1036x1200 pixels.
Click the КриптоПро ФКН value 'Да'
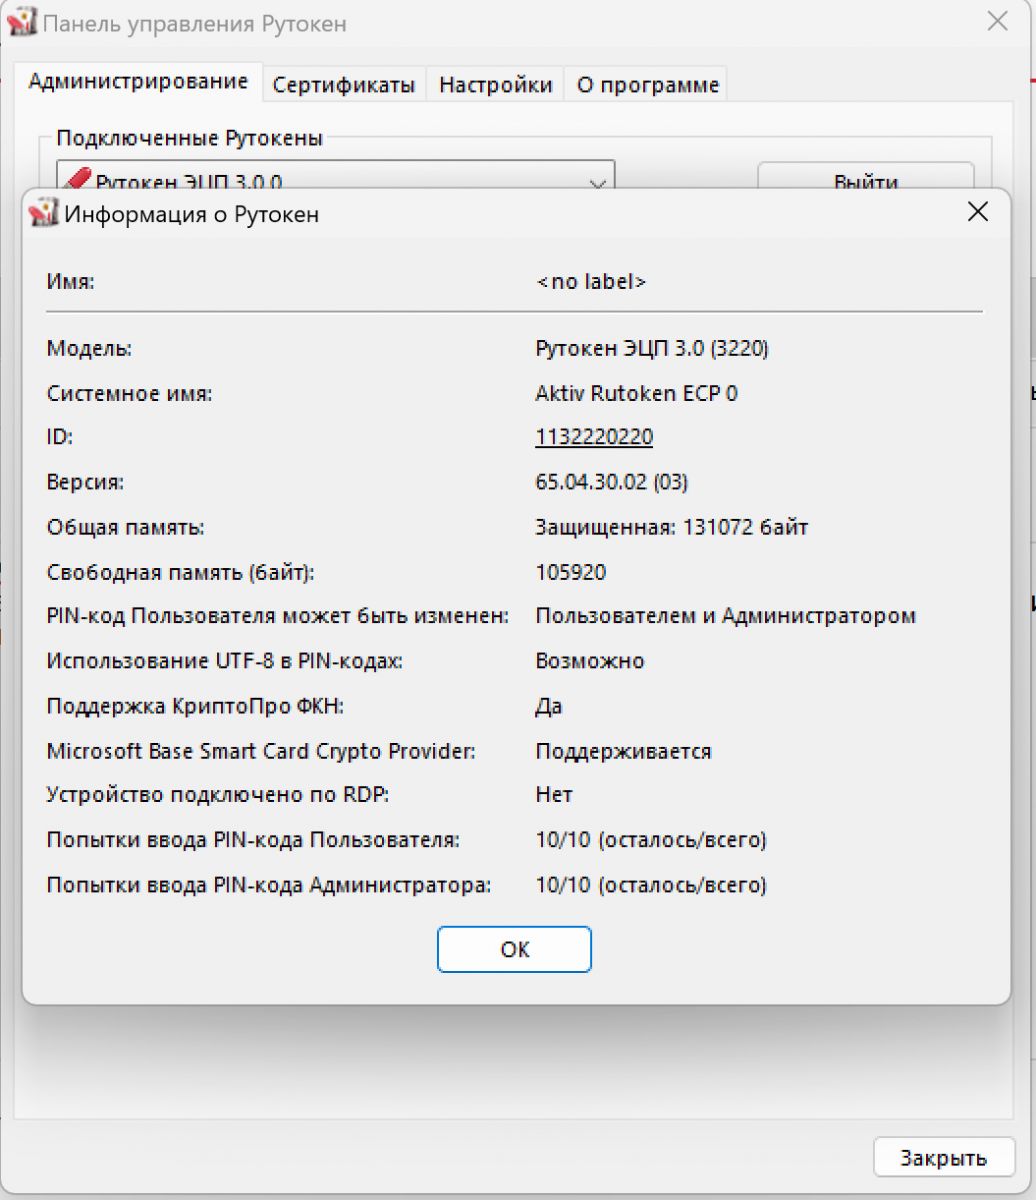pos(549,706)
